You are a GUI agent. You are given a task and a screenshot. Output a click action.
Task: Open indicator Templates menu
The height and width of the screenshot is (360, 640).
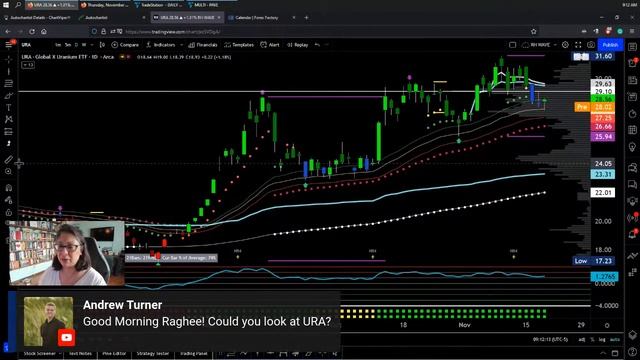tap(239, 45)
